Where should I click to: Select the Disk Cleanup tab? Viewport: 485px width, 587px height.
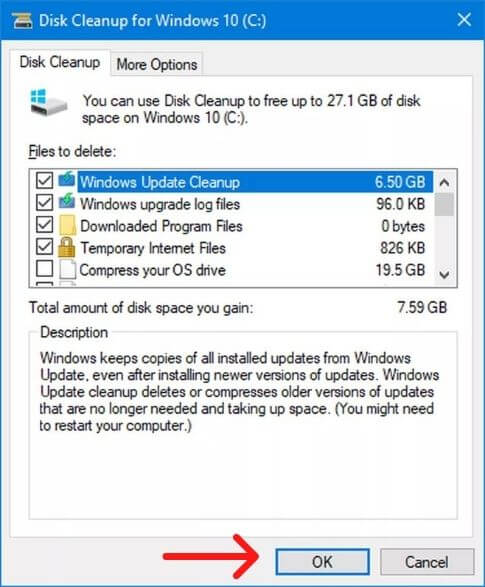[60, 62]
